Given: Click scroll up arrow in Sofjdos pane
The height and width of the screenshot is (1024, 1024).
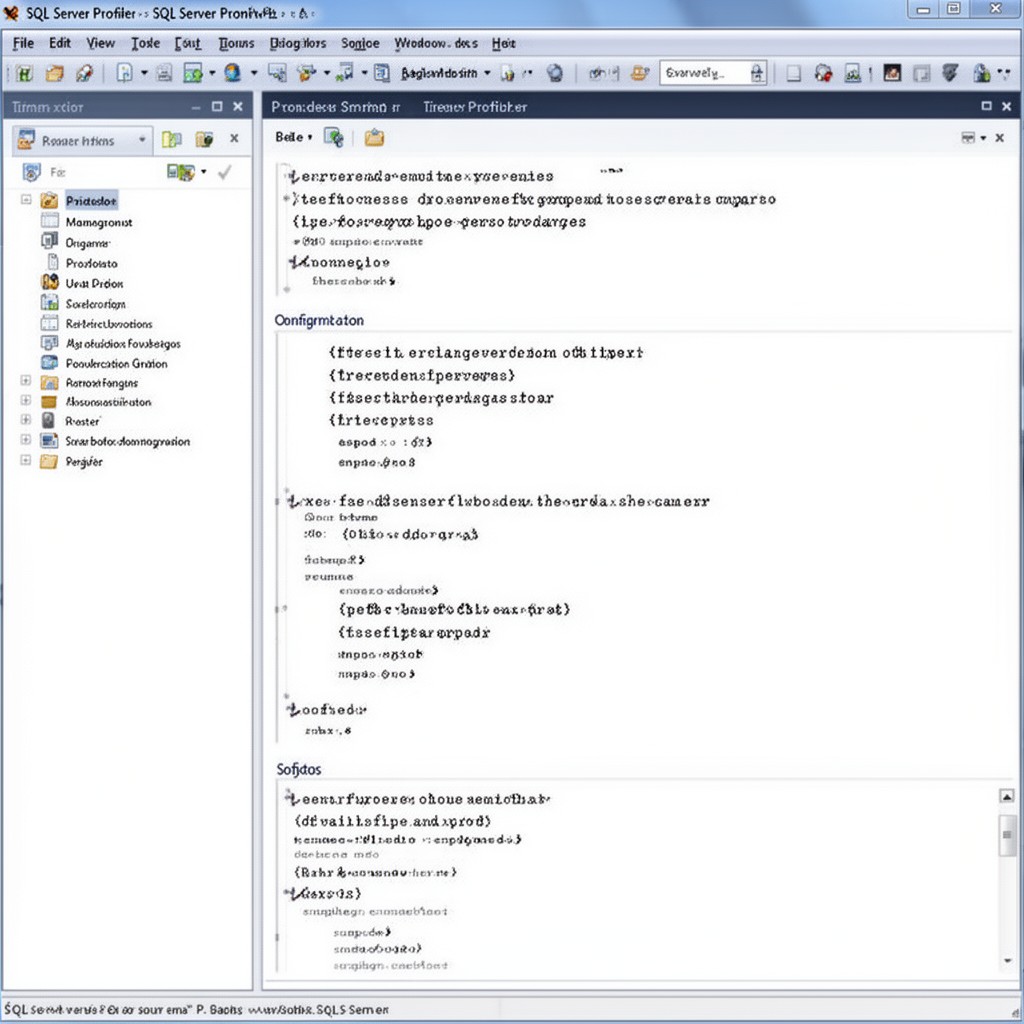Looking at the screenshot, I should (x=1007, y=796).
